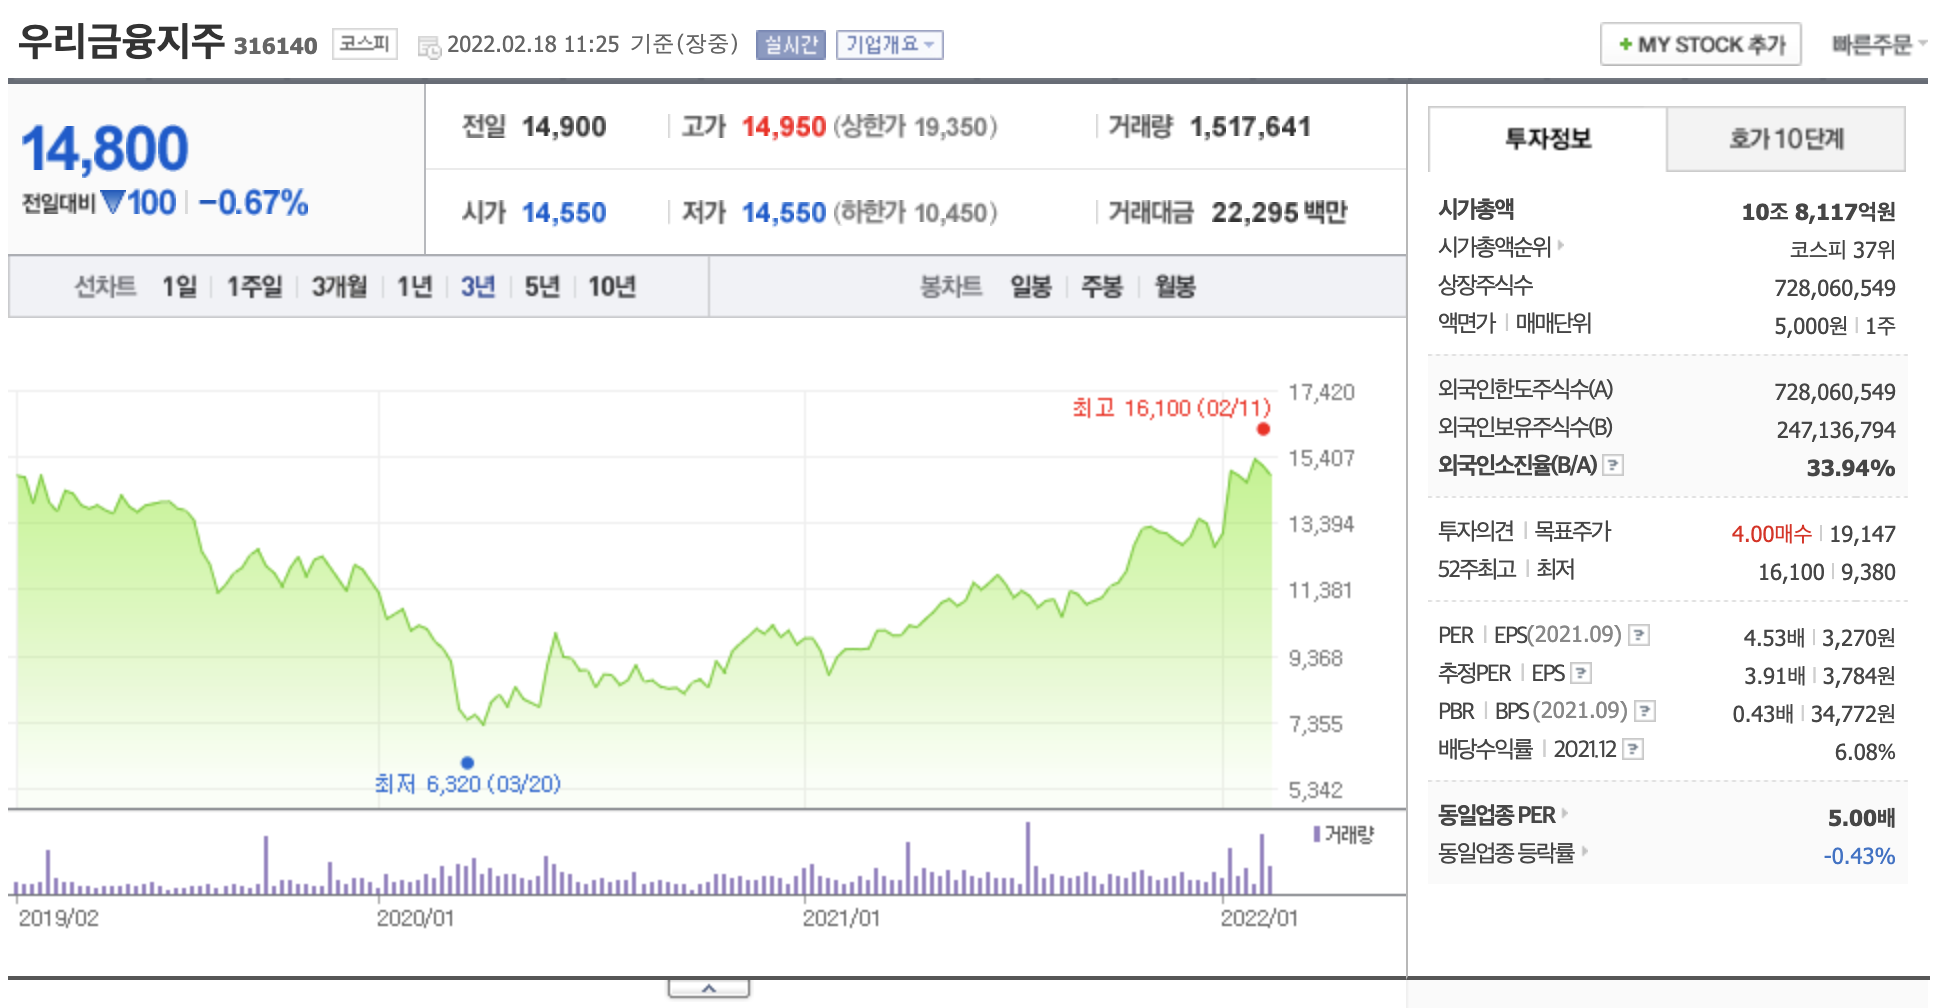Click the 동일업종 PER value 5.00배
Screen dimensions: 1938x1008
coord(1861,818)
